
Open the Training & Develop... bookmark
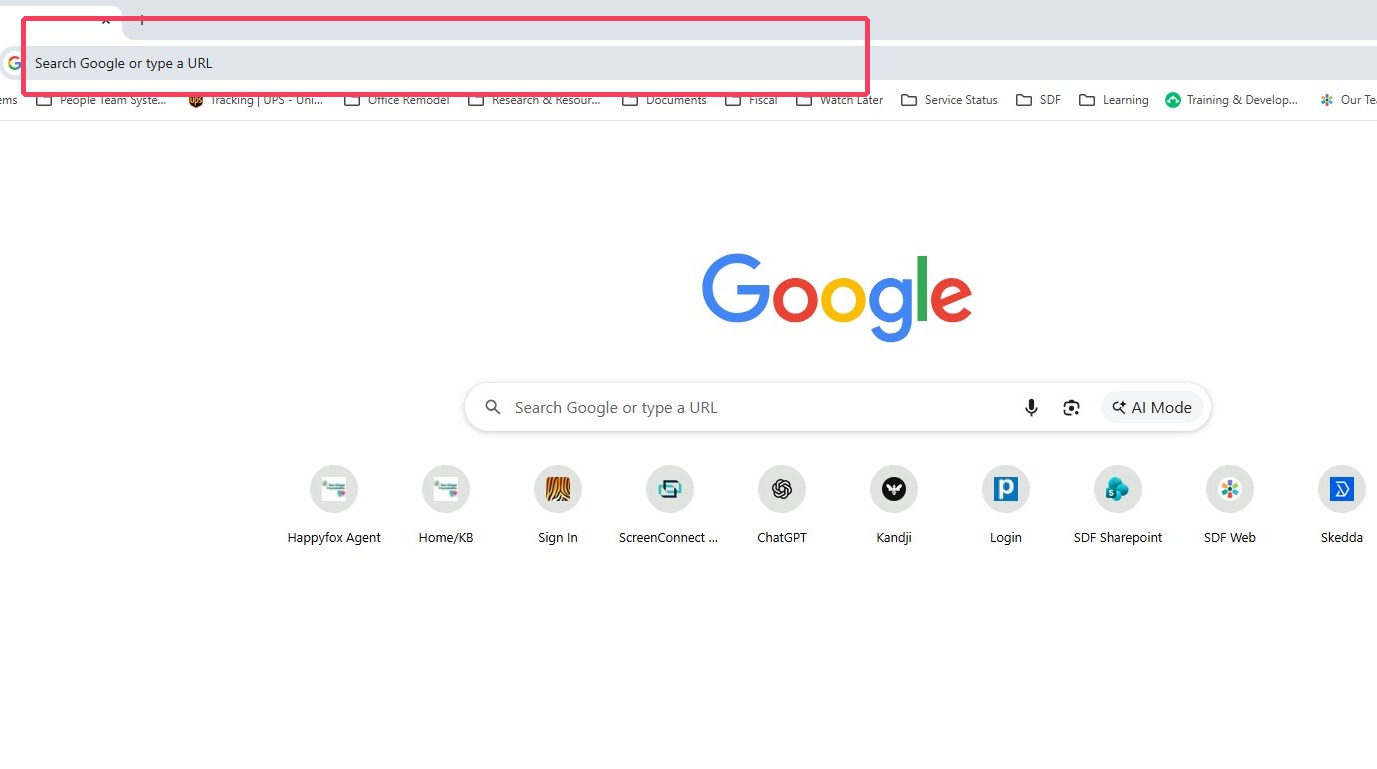(1232, 100)
